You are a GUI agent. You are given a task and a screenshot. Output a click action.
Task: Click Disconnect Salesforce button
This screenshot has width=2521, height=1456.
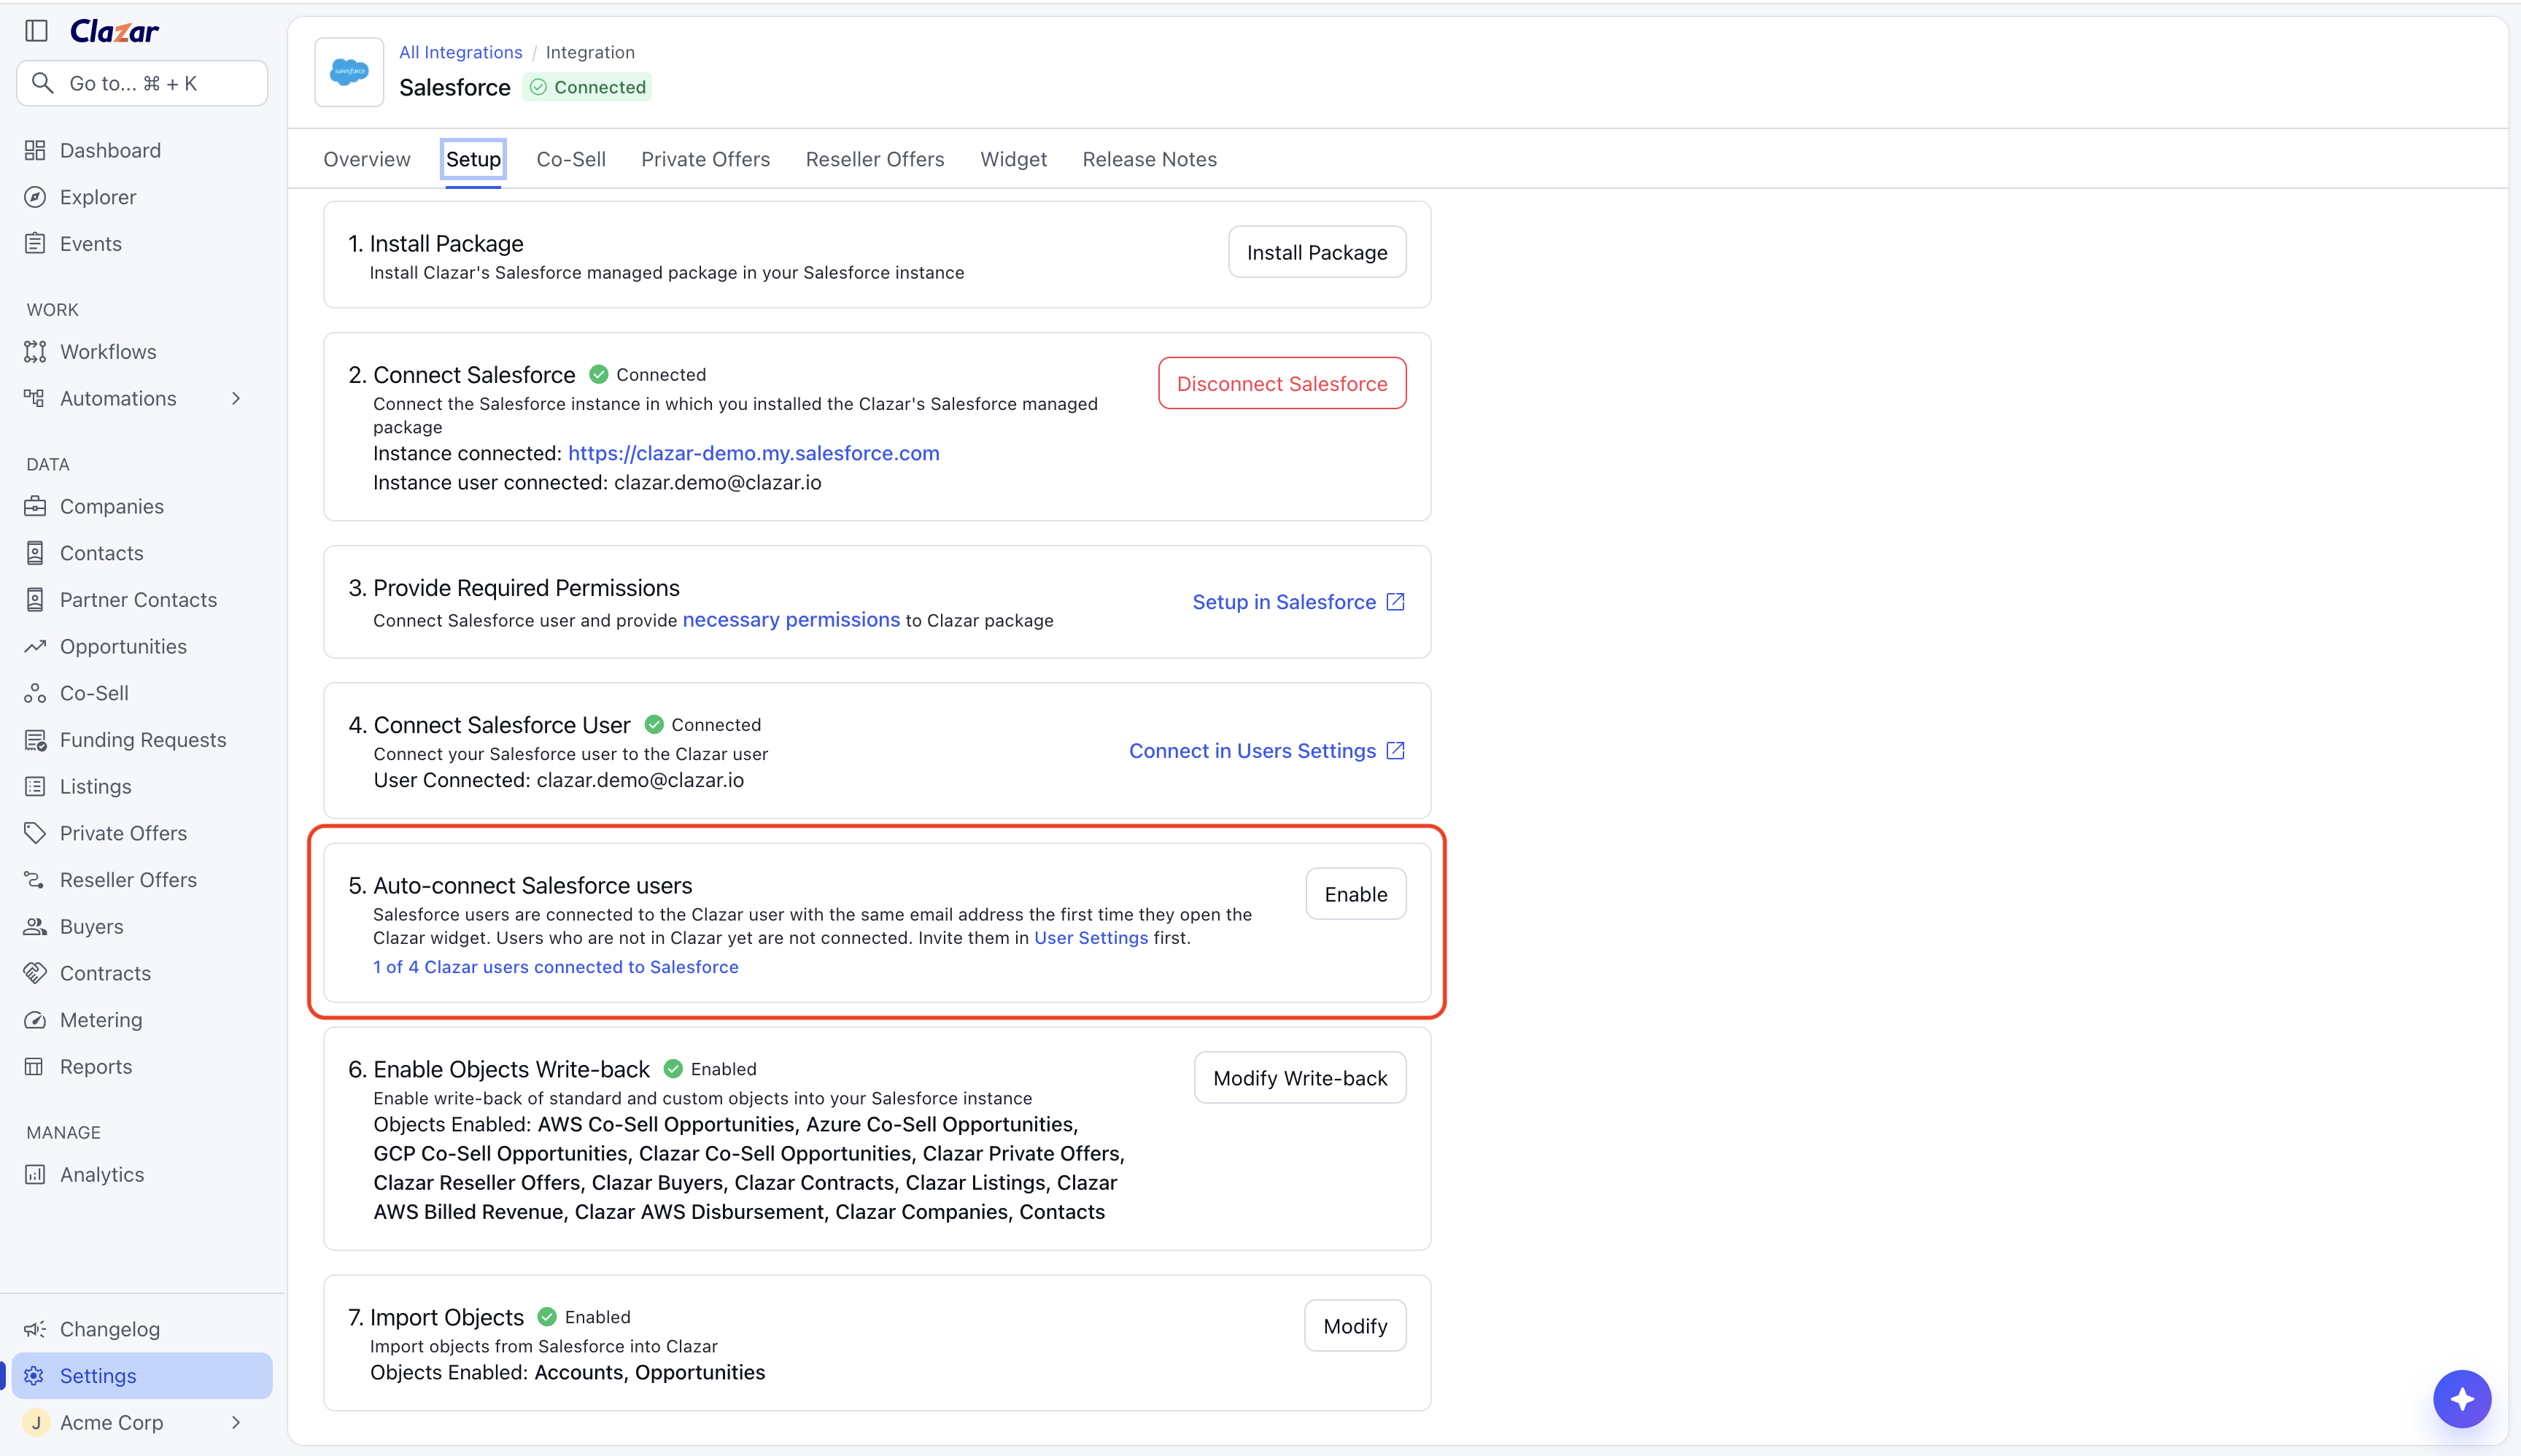(1282, 383)
